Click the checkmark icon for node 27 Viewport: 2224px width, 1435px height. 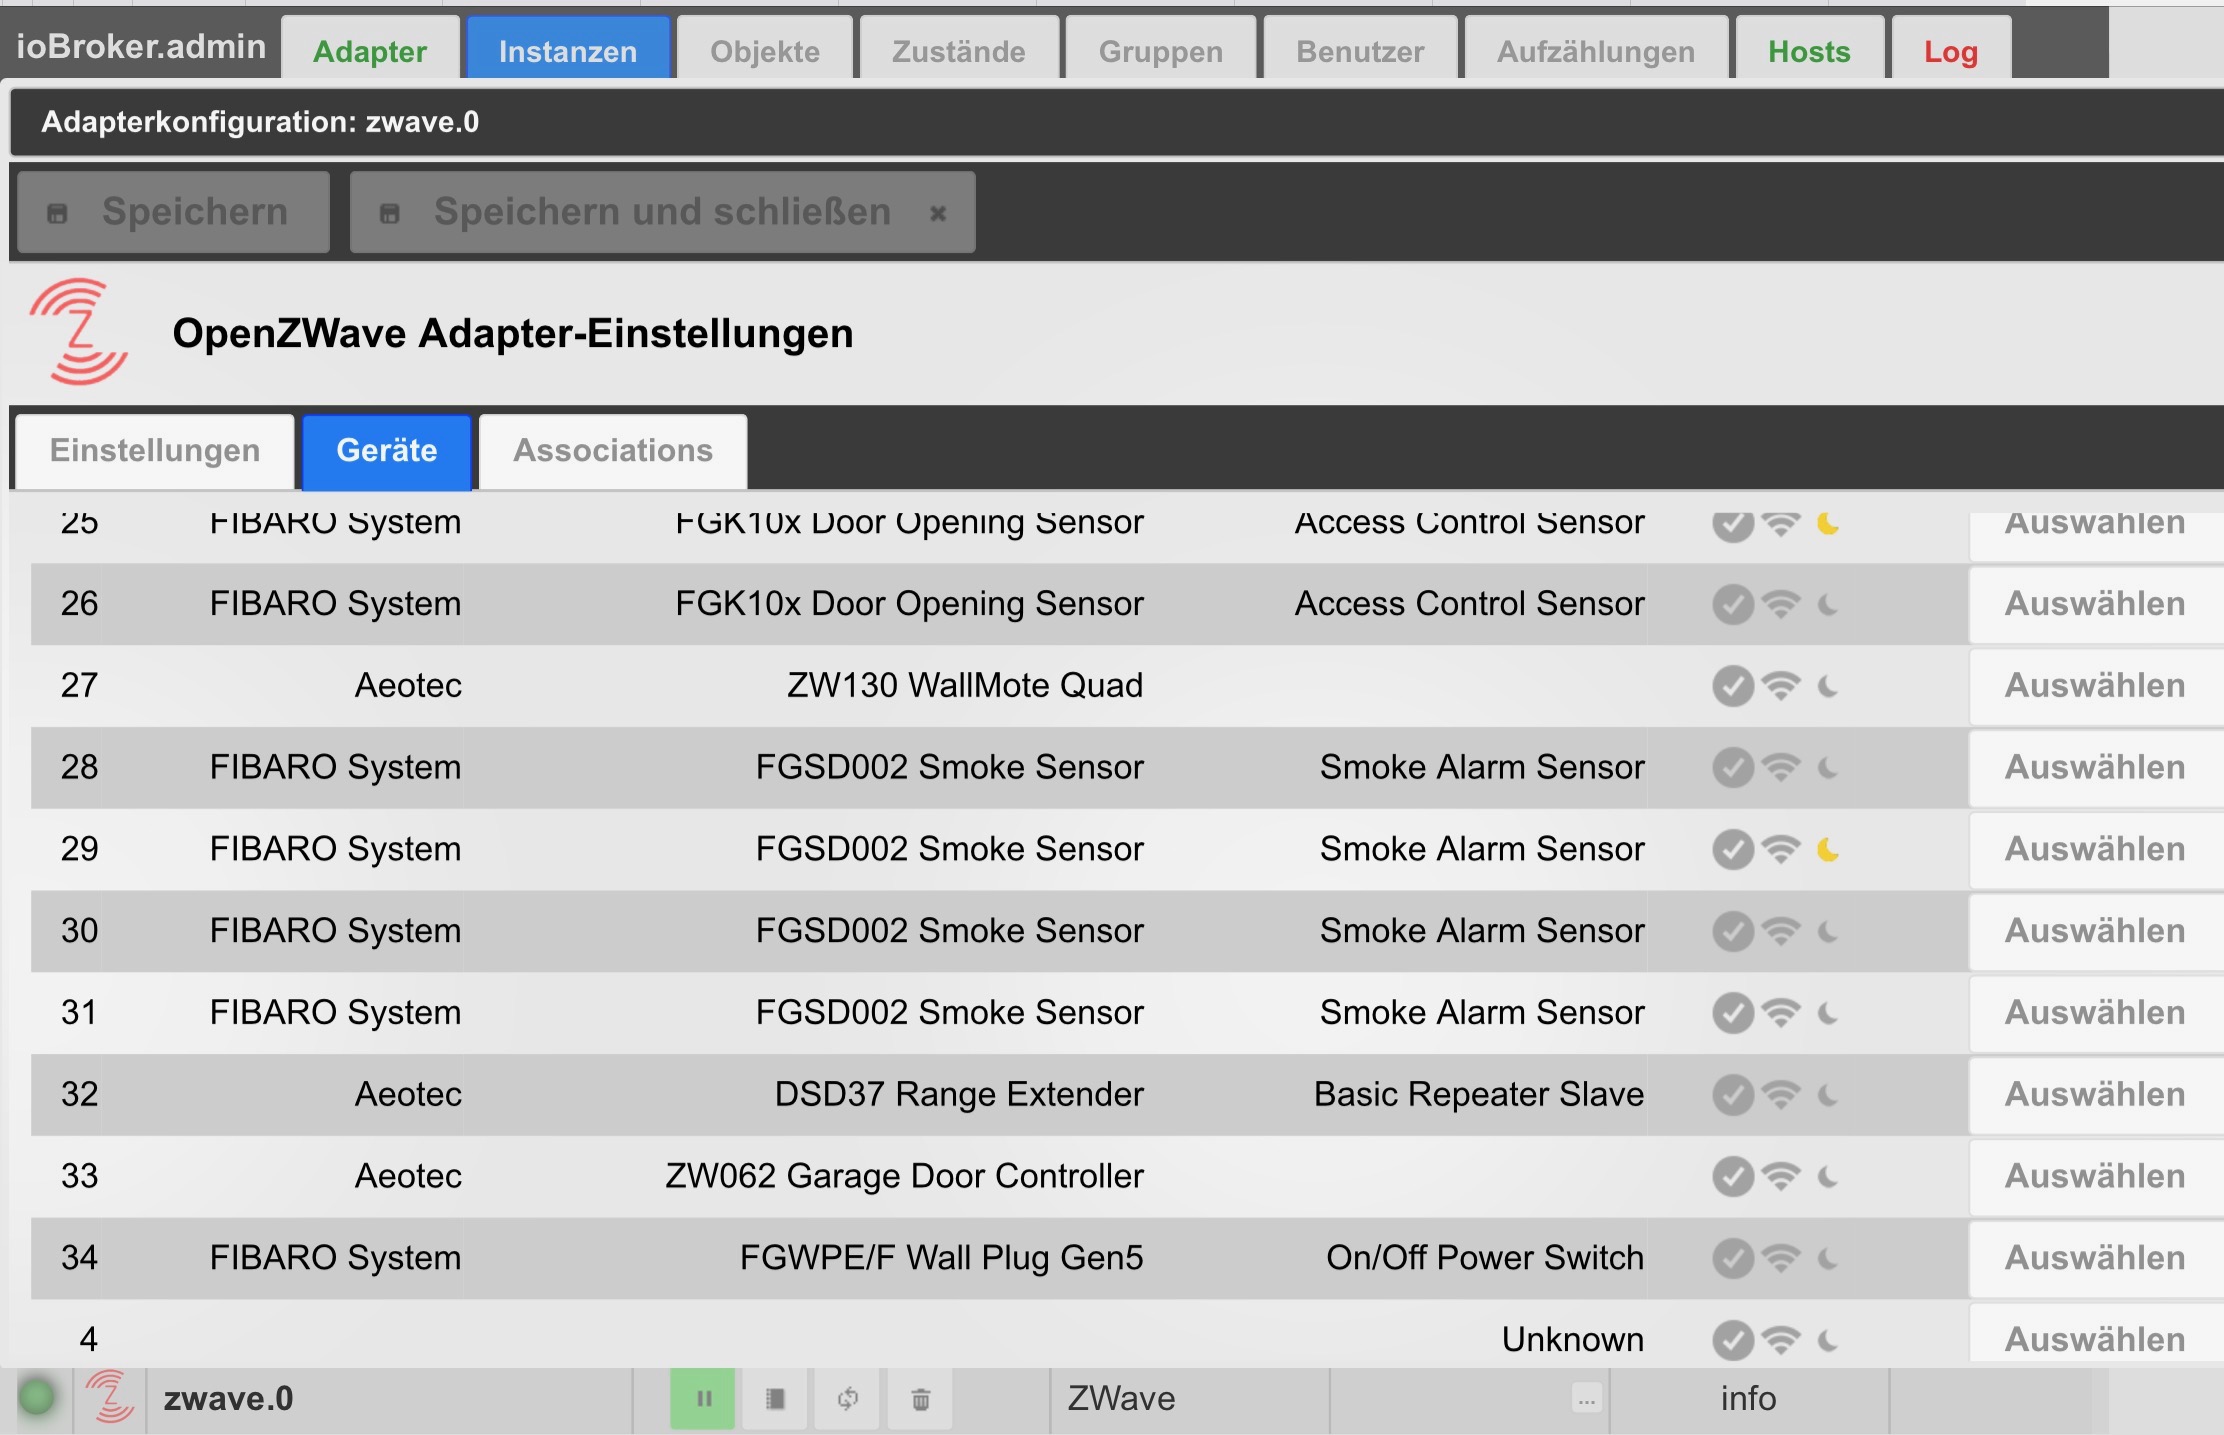coord(1733,686)
